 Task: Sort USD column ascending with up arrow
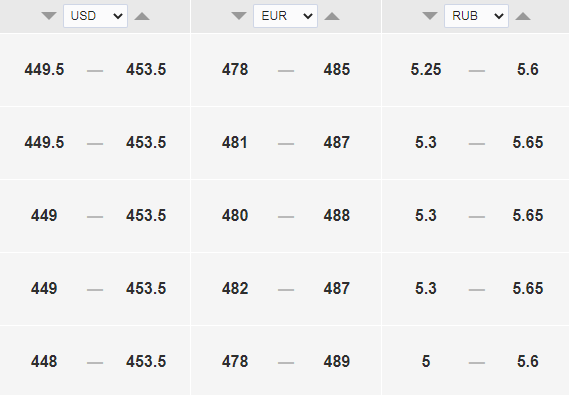(x=142, y=16)
